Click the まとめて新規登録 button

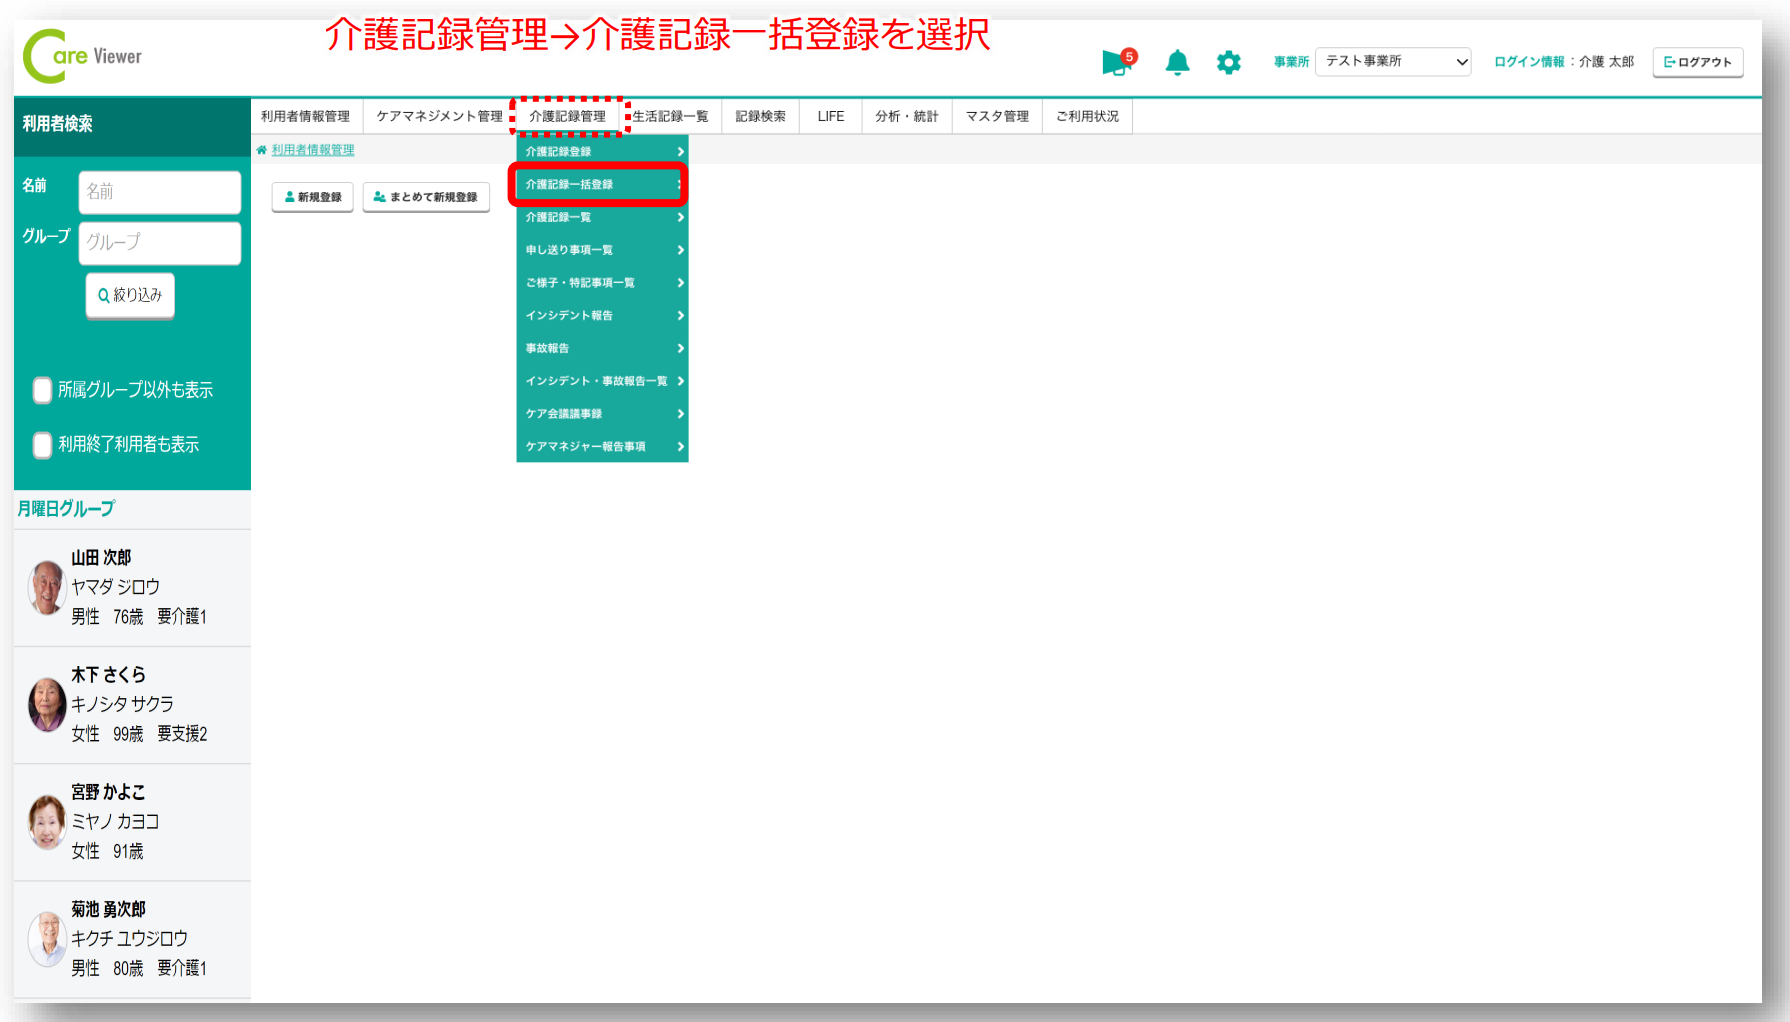[426, 197]
